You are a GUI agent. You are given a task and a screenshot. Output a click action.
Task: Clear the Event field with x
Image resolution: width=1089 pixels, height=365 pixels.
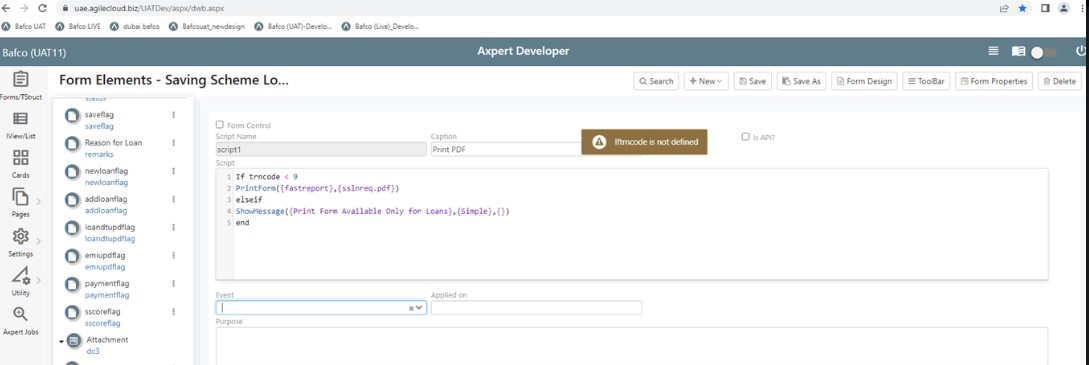point(410,308)
